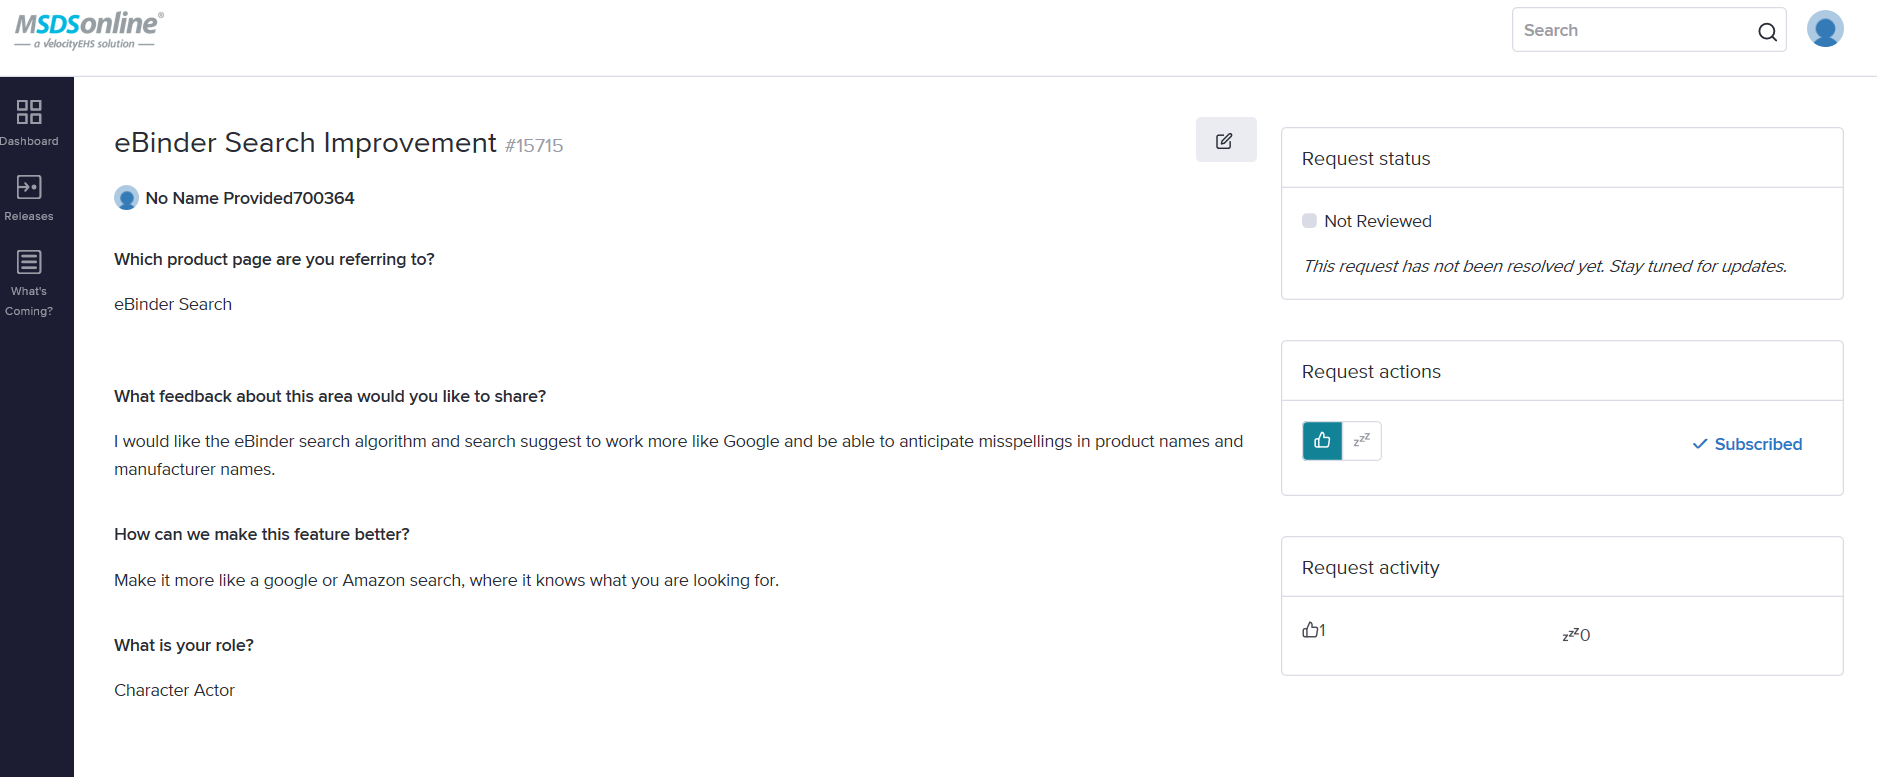This screenshot has width=1877, height=777.
Task: Click the MSDSonline logo
Action: [x=89, y=30]
